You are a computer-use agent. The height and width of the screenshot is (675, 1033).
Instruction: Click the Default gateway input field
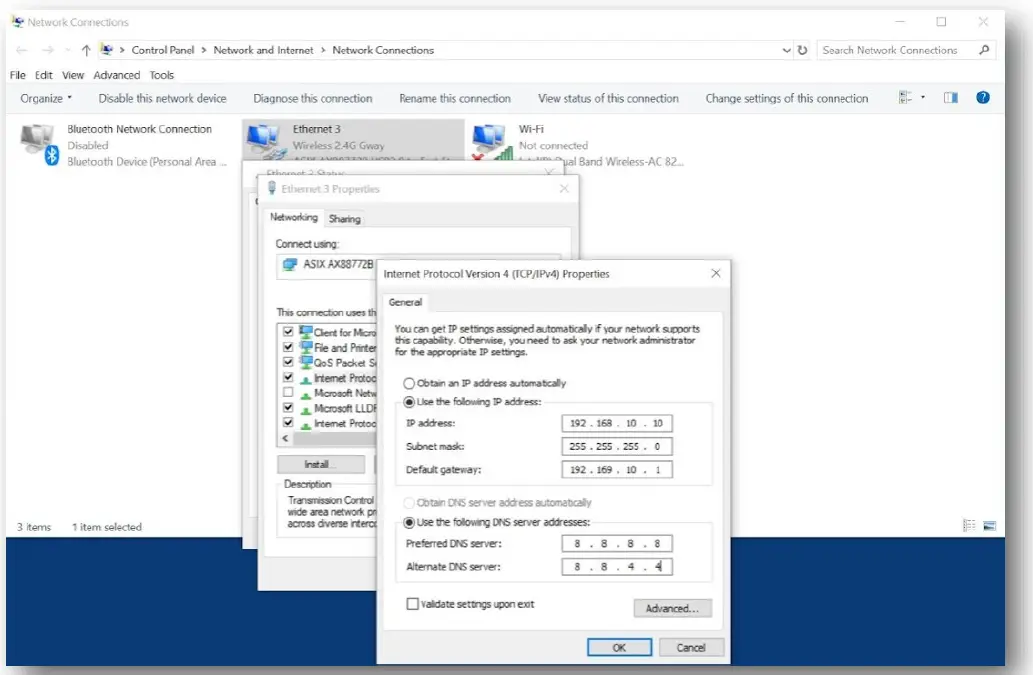coord(617,469)
